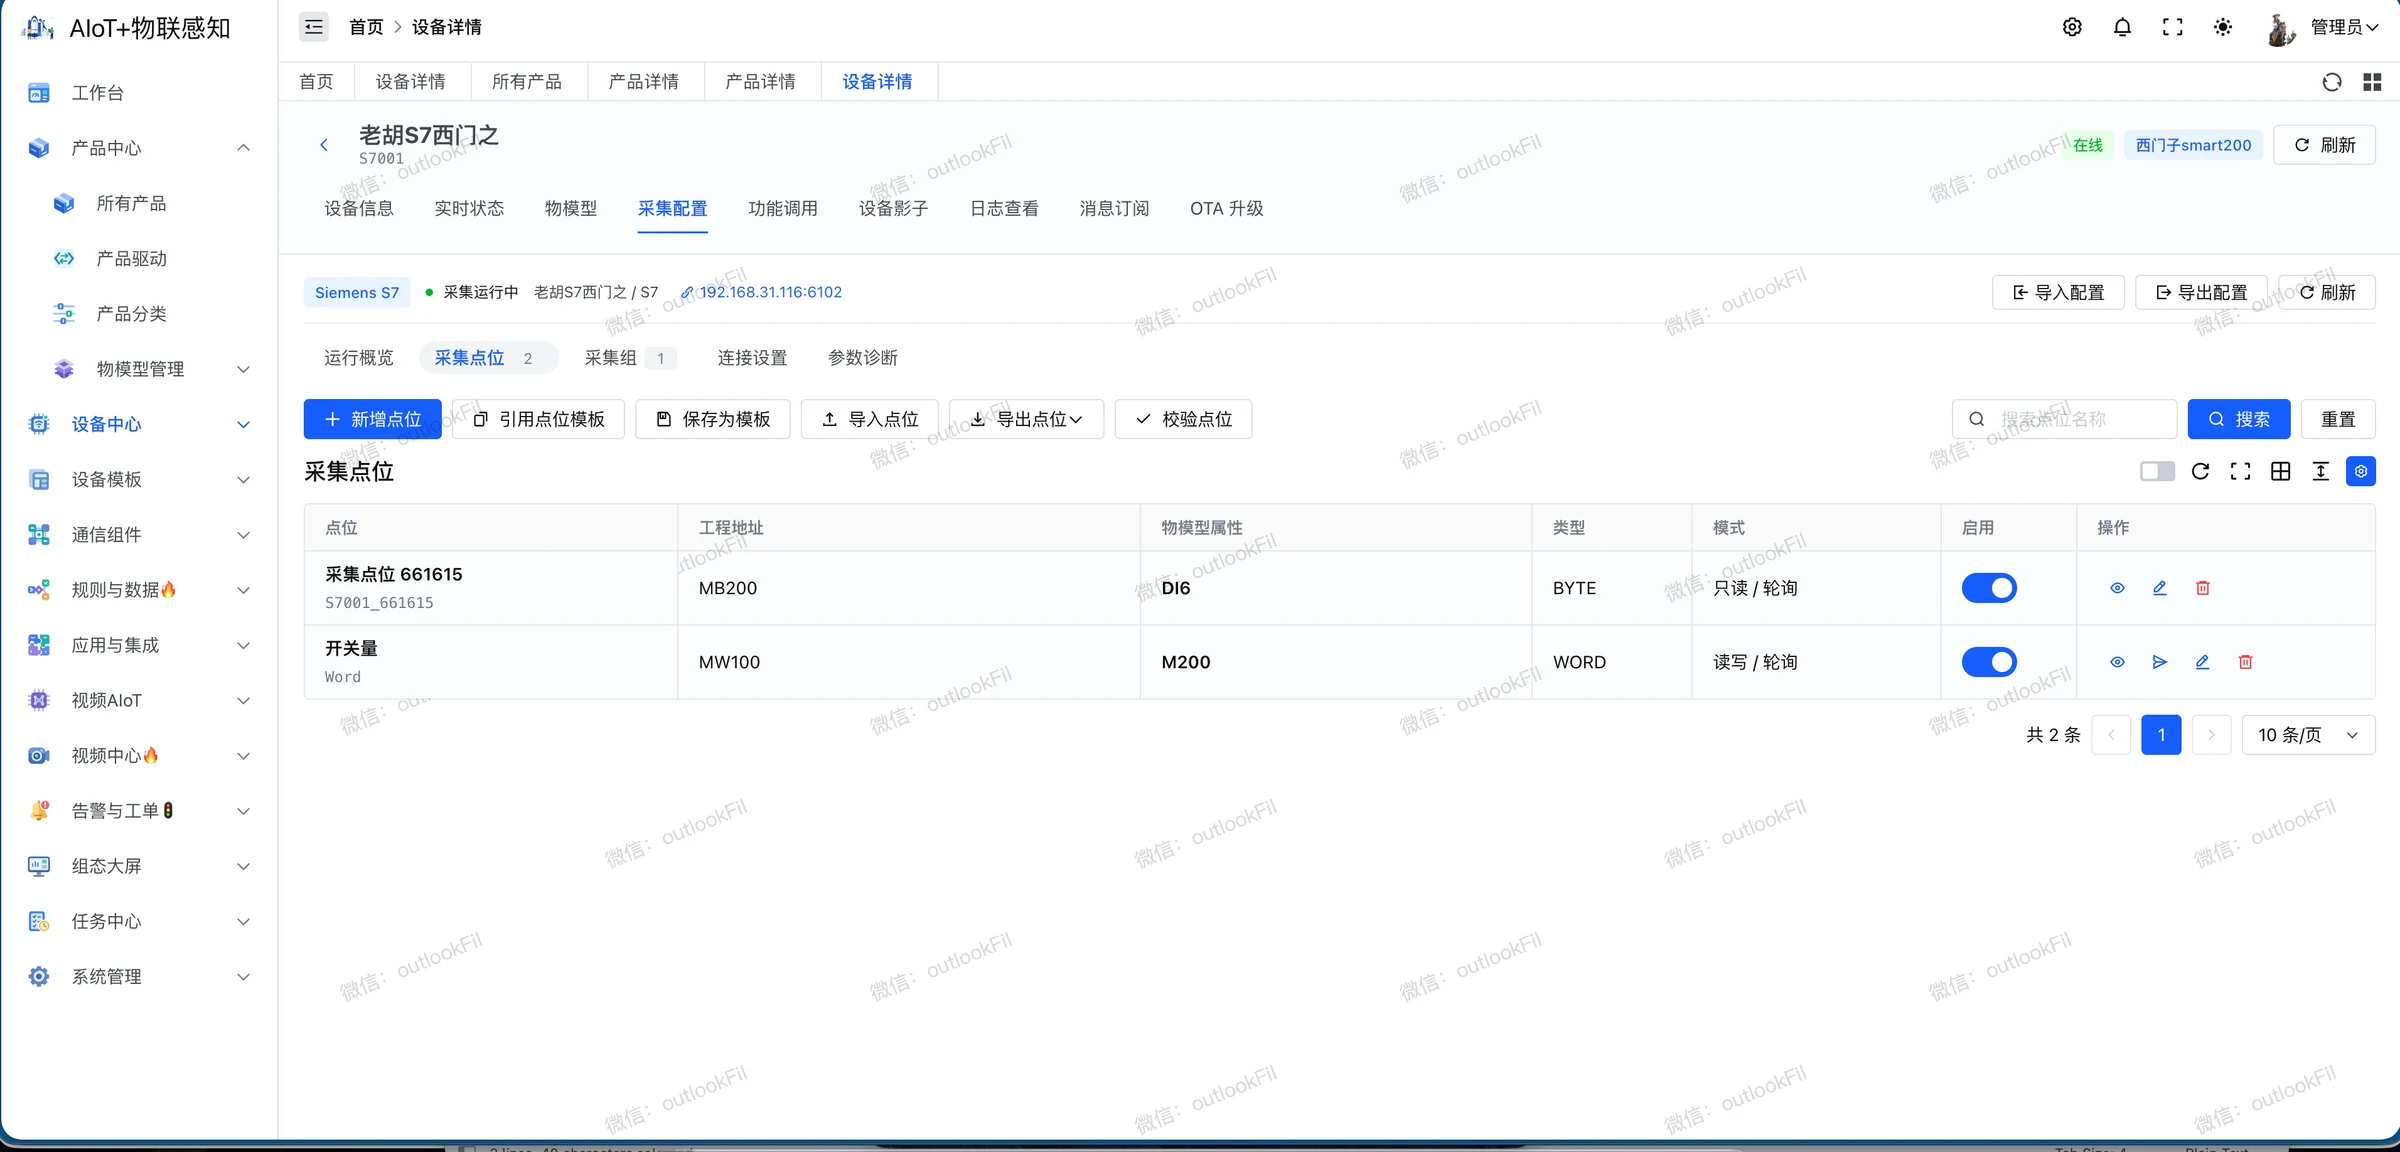Image resolution: width=2400 pixels, height=1152 pixels.
Task: Open the 连接设置 sub-tab
Action: pos(752,358)
